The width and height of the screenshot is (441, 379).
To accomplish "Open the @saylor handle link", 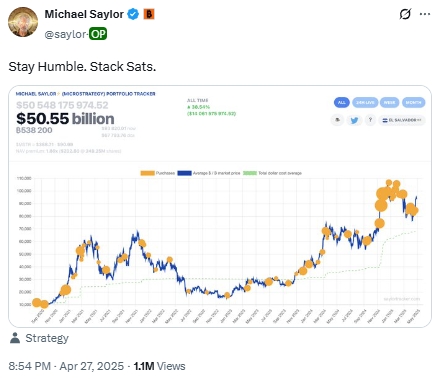I will tap(66, 34).
